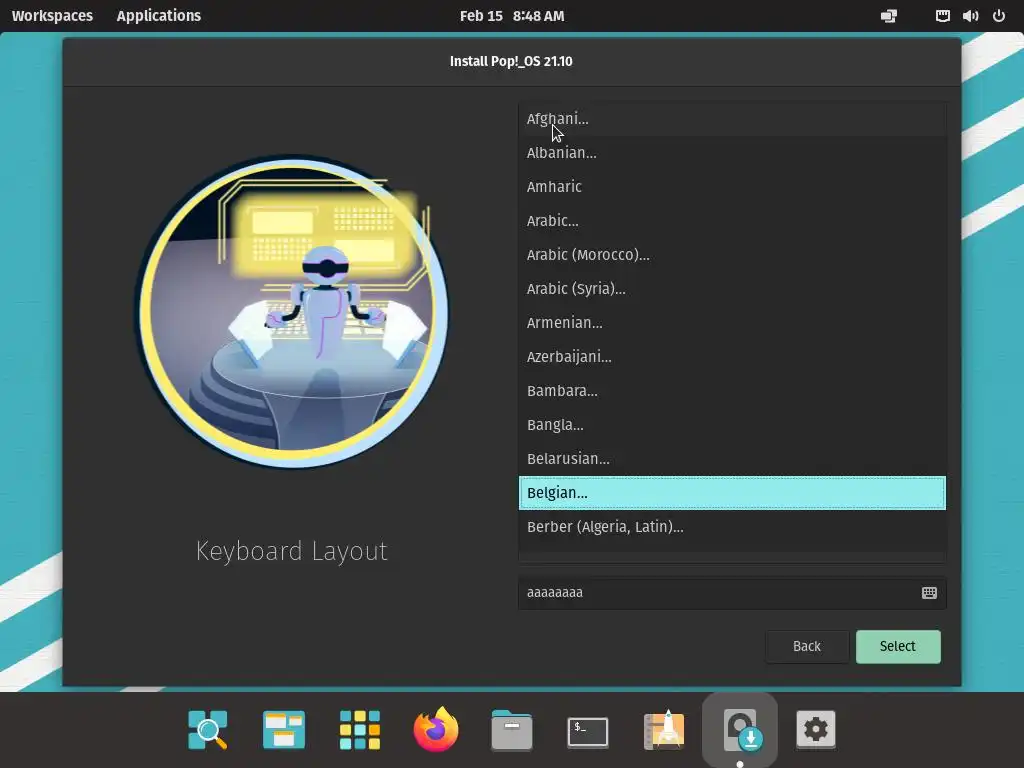Click the highlighted Belgian... layout row
Screen dimensions: 1024x768
click(732, 493)
